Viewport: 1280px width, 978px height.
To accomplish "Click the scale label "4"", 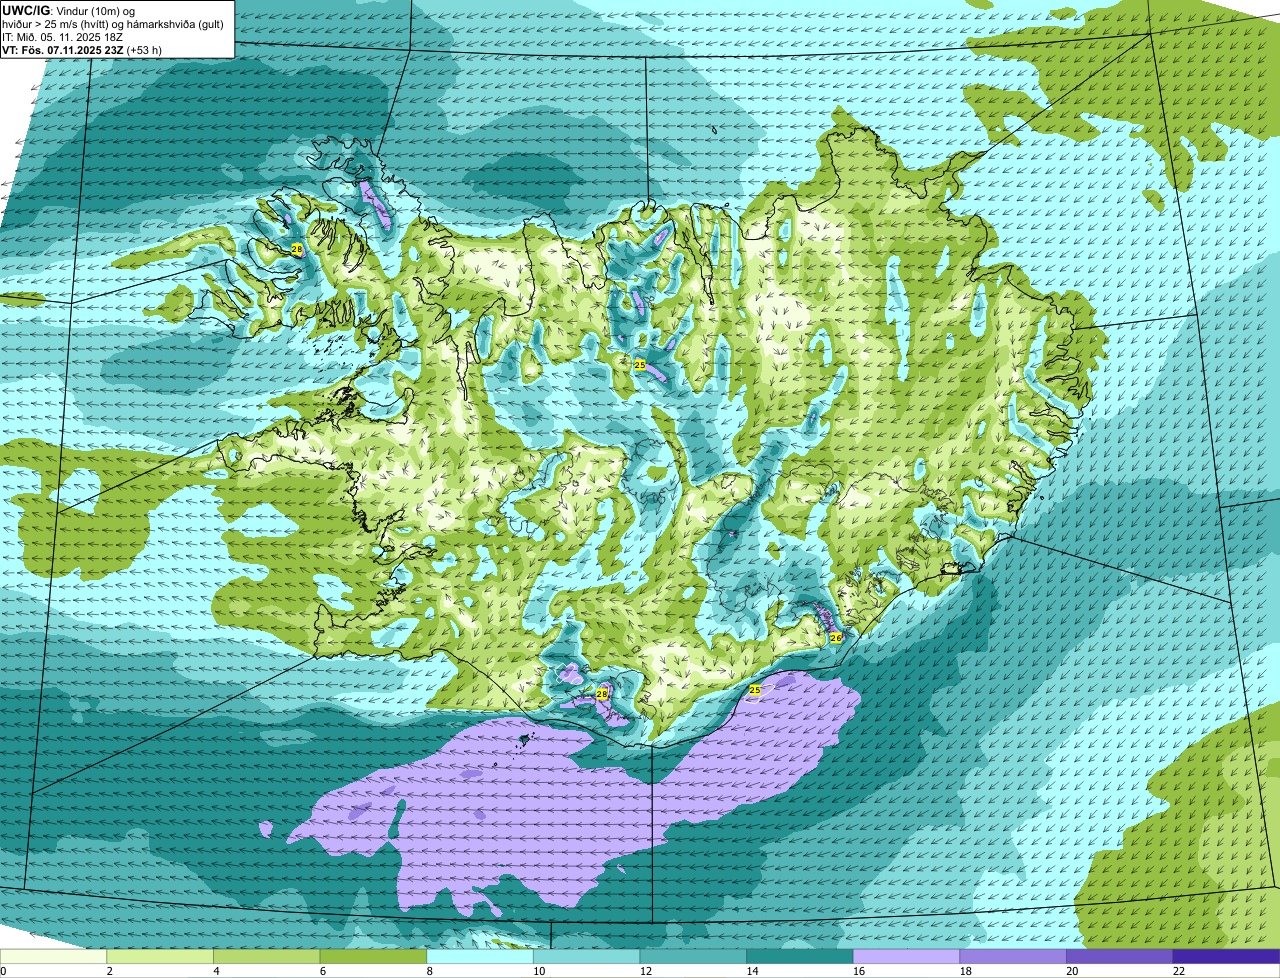I will pos(216,971).
